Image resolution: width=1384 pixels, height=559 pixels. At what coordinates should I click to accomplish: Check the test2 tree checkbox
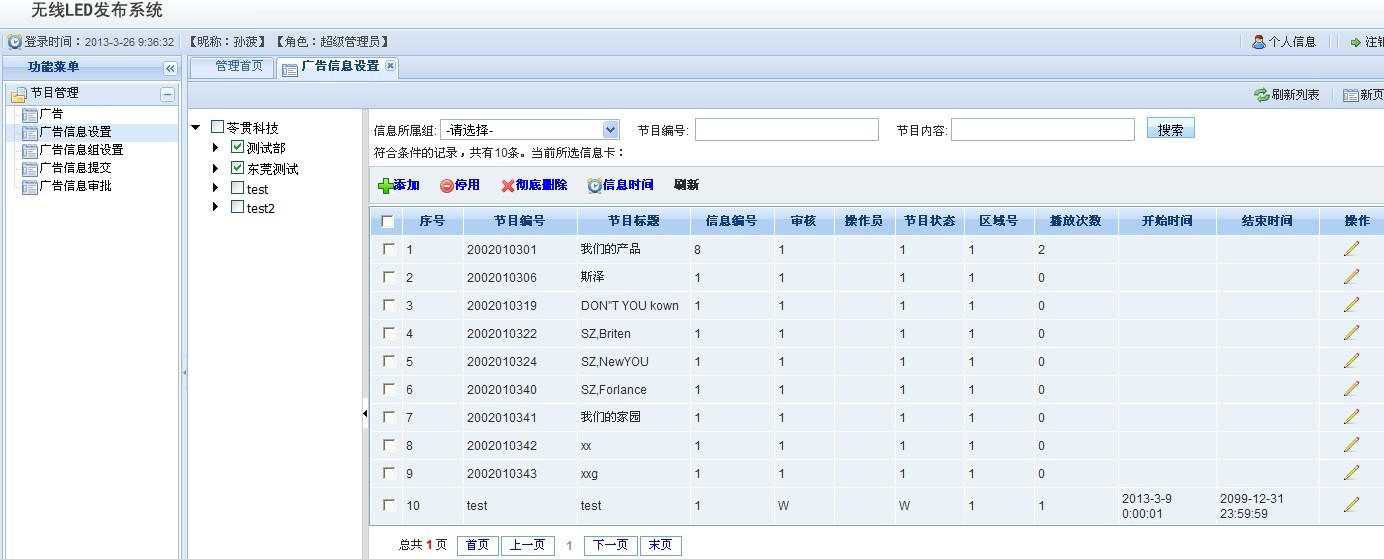tap(237, 207)
